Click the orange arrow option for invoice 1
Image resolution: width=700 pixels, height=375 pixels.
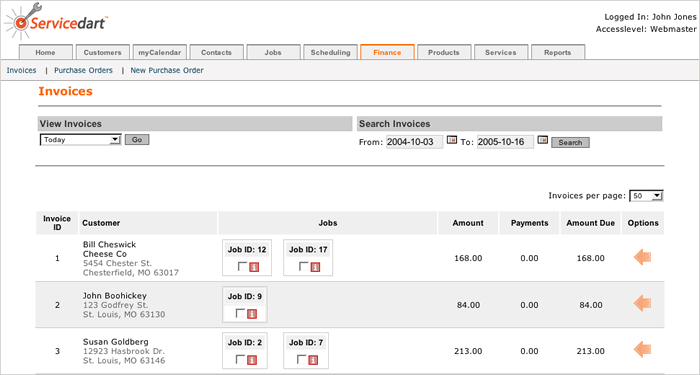pos(642,257)
